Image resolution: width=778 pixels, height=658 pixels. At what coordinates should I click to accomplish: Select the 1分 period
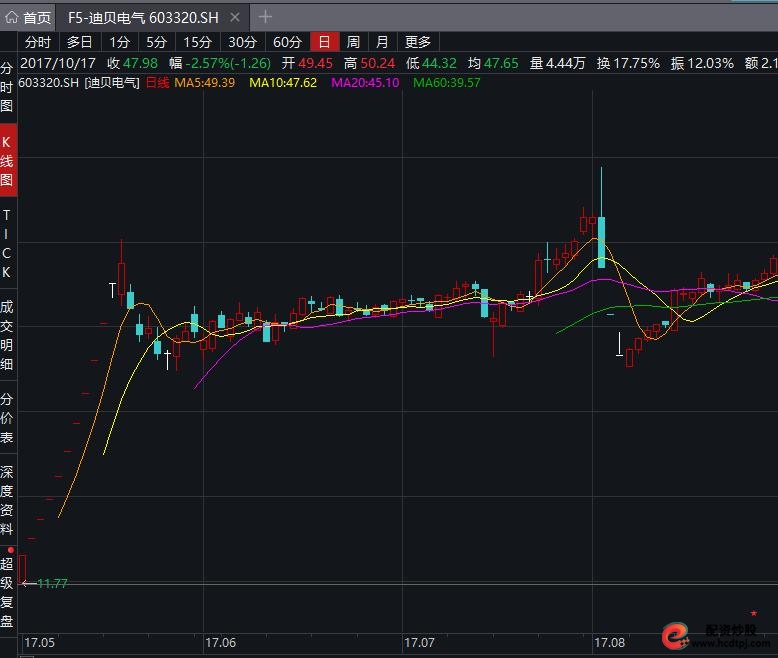(120, 42)
